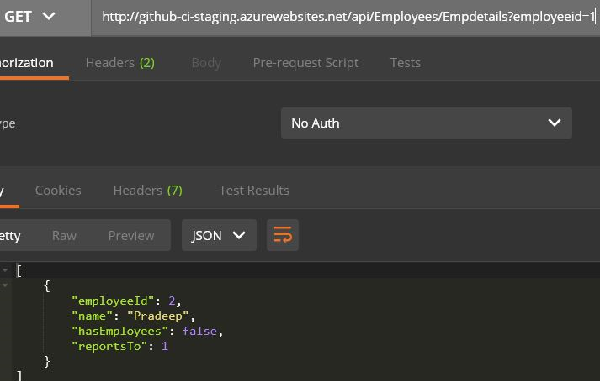Switch response view to Raw

64,235
